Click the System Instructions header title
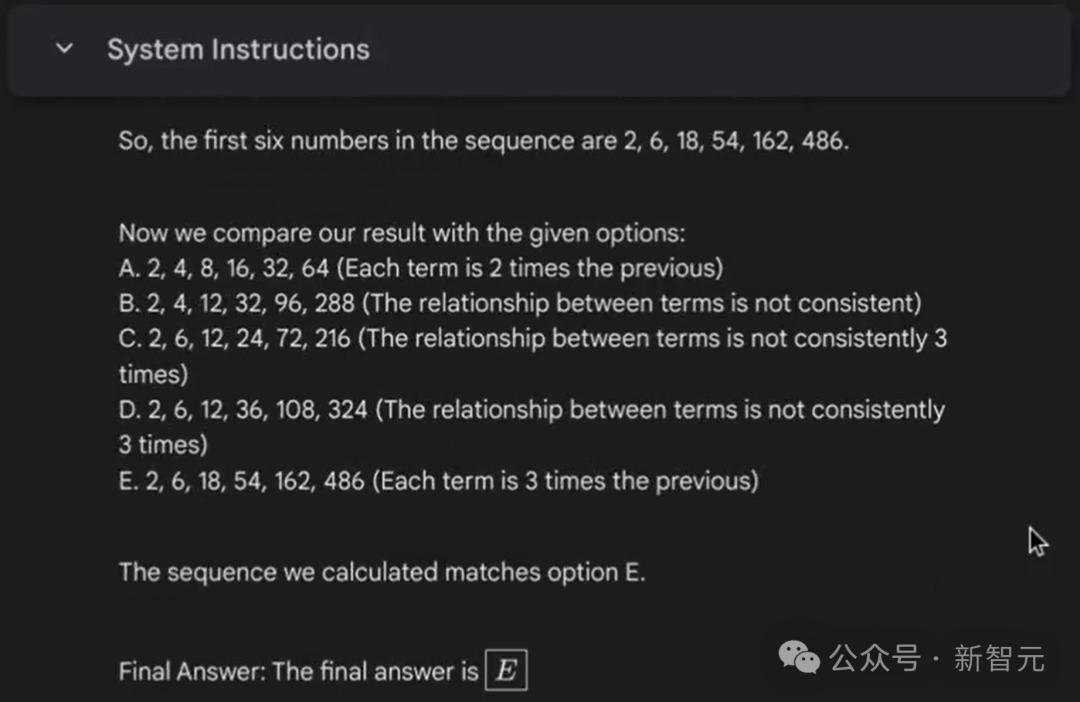This screenshot has width=1080, height=702. (x=238, y=50)
